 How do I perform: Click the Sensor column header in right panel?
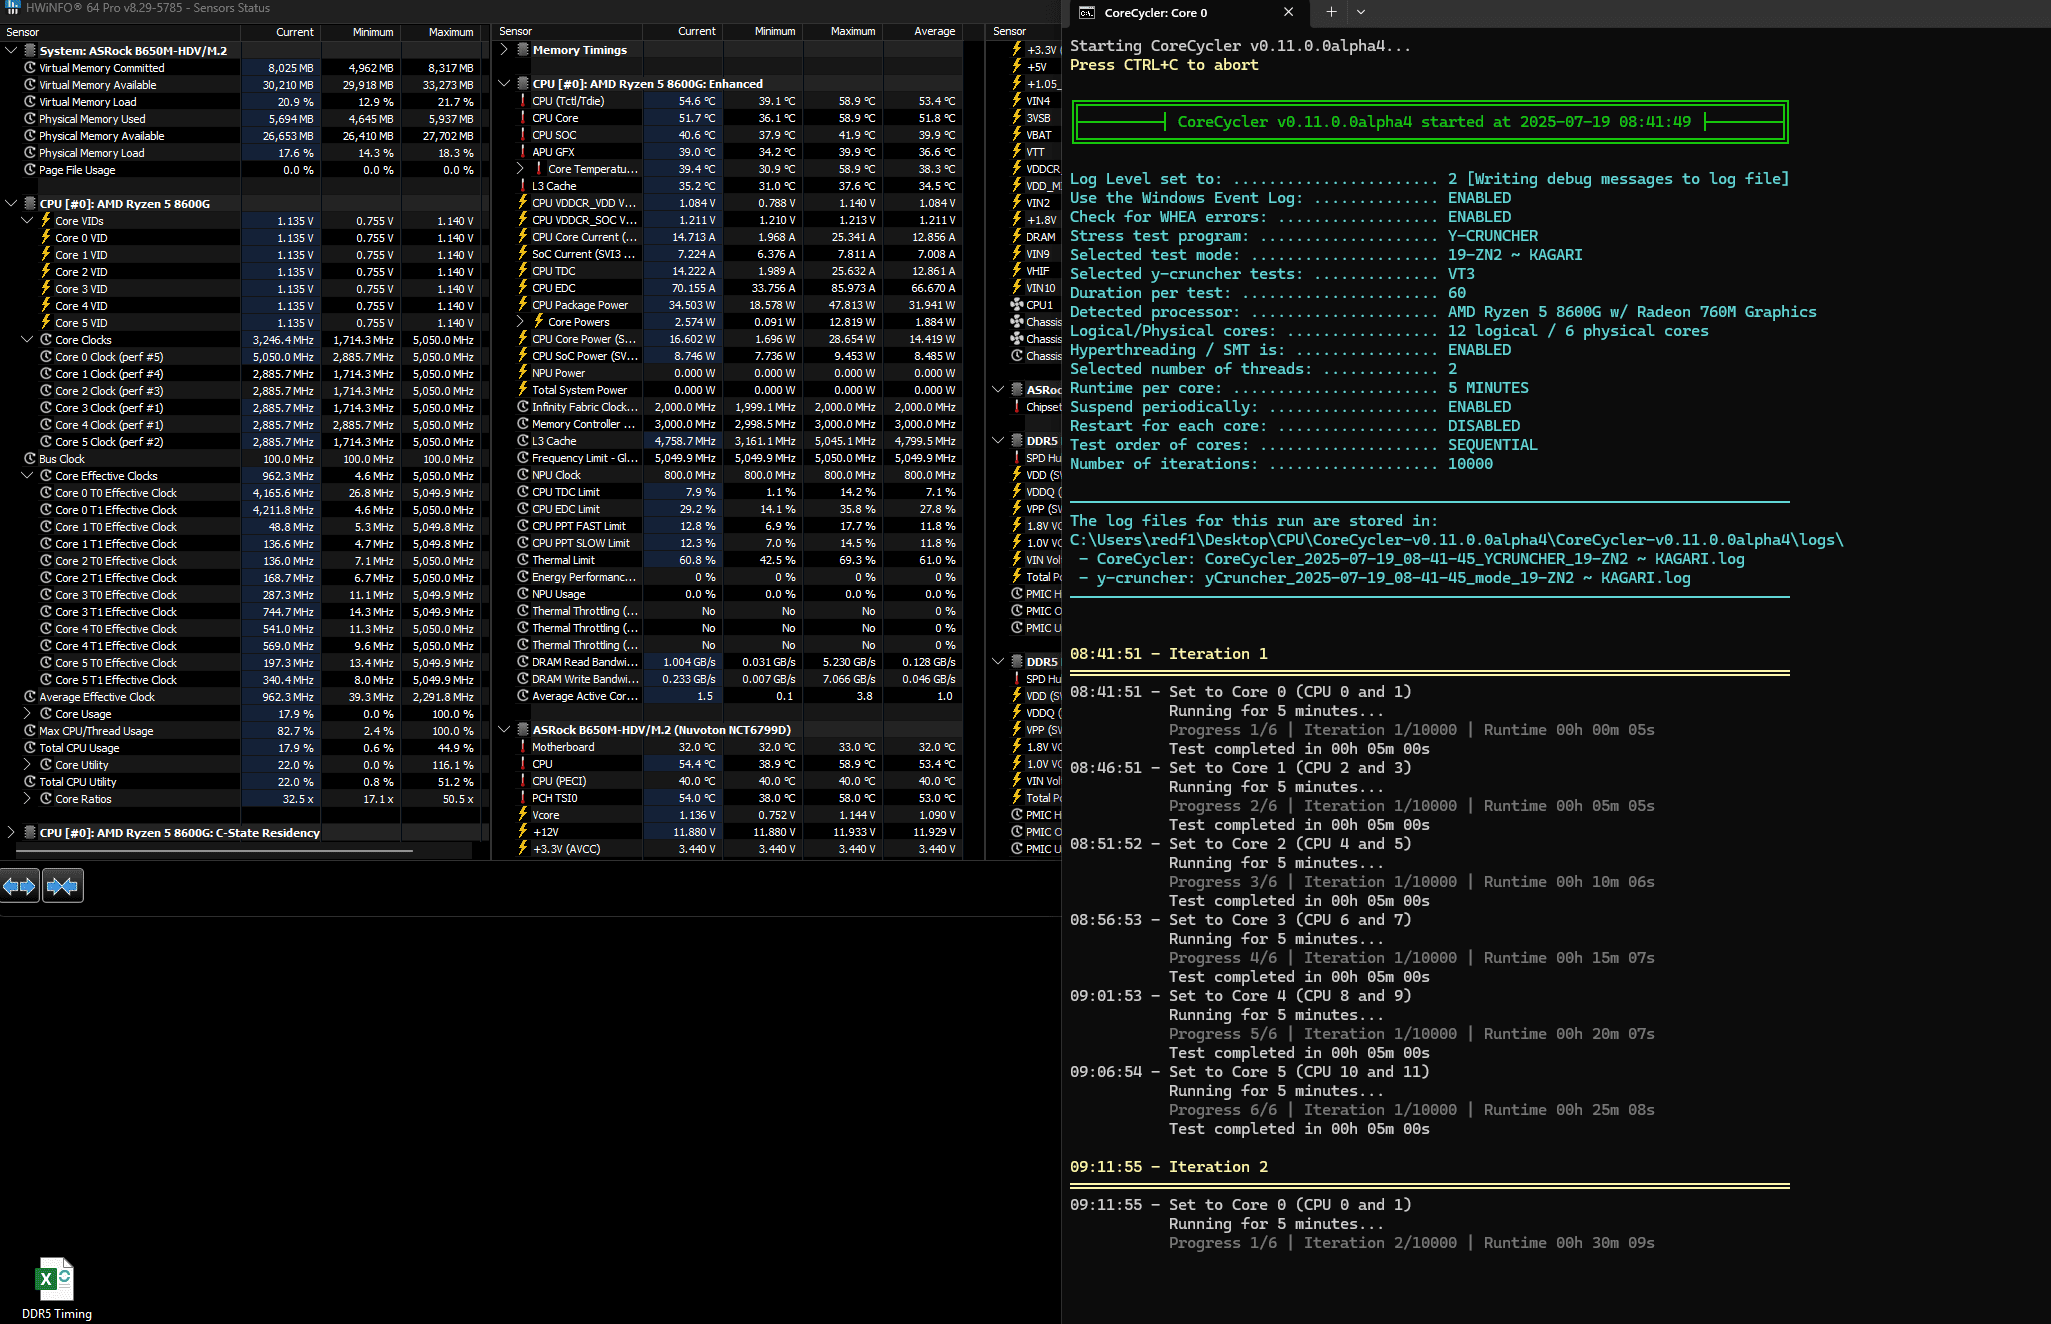(1023, 31)
